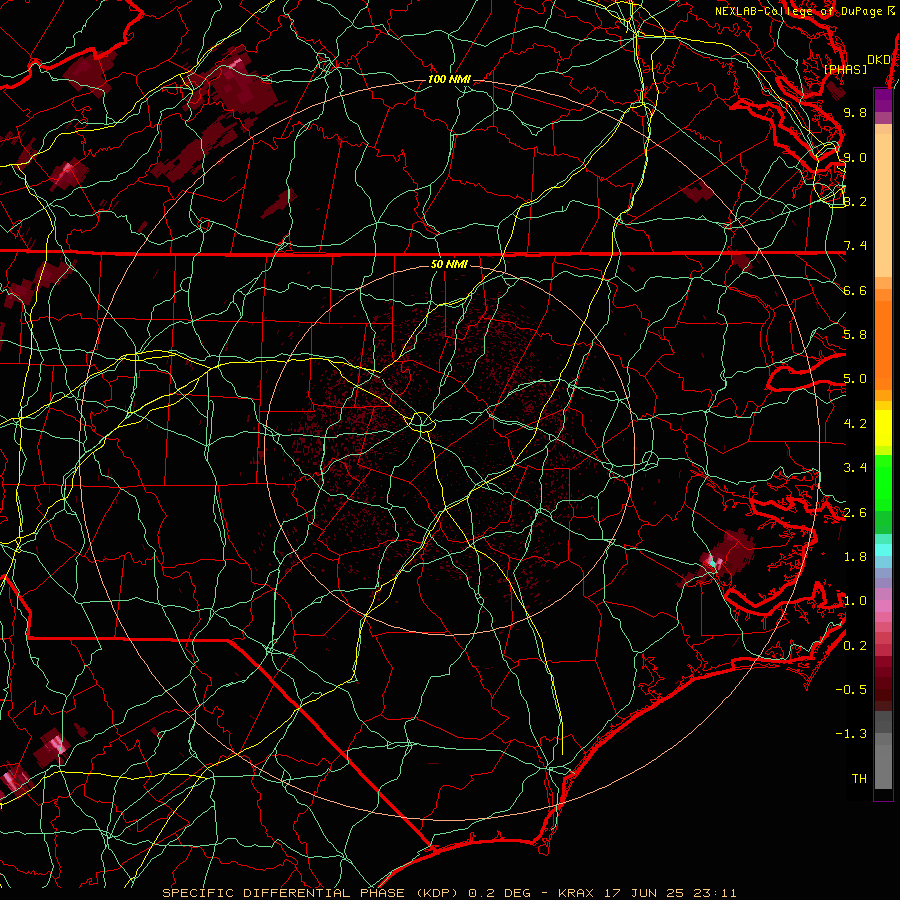Click the 6.6 scale label
This screenshot has width=900, height=900.
pyautogui.click(x=855, y=290)
